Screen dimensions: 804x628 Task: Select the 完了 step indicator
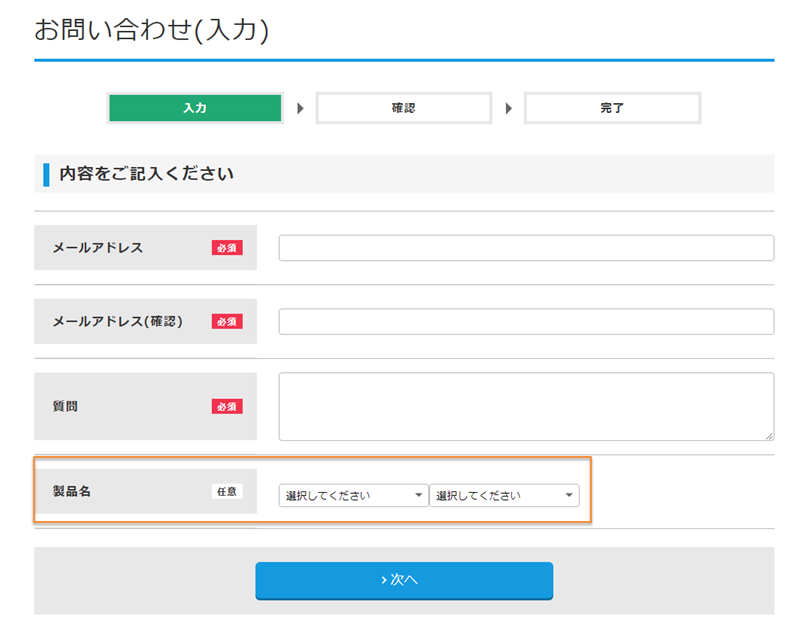click(612, 108)
